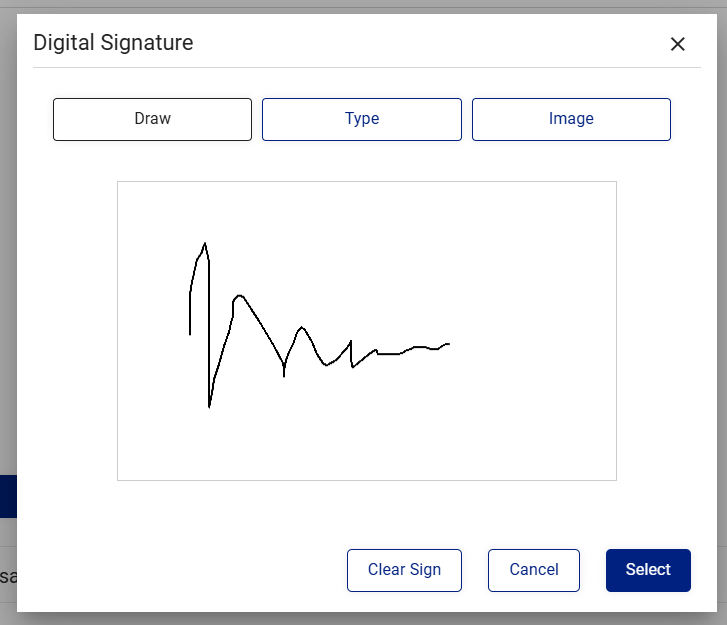Click the empty lower area of the signature canvas
This screenshot has width=727, height=625.
(x=366, y=445)
